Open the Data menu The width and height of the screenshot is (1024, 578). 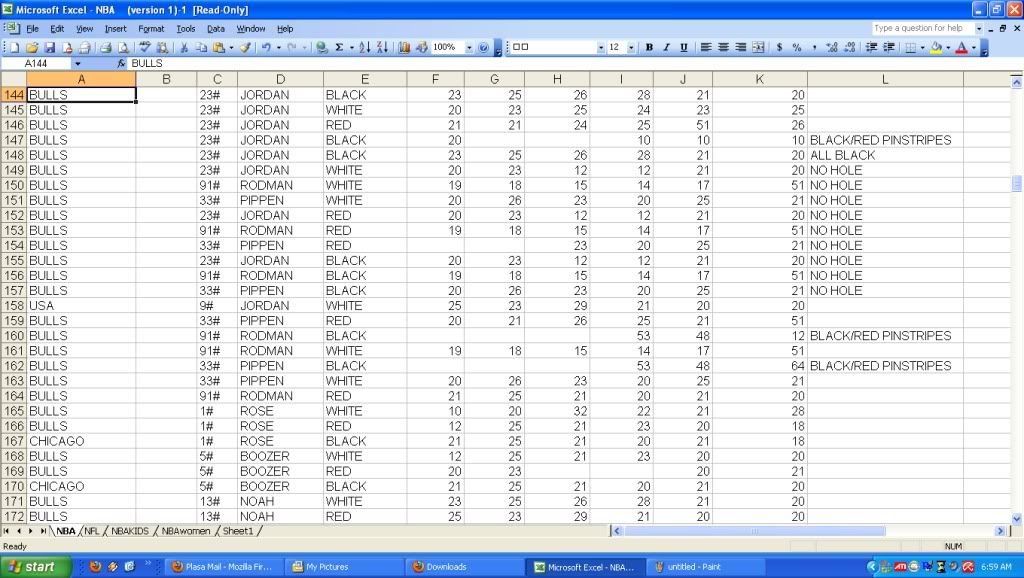(216, 29)
